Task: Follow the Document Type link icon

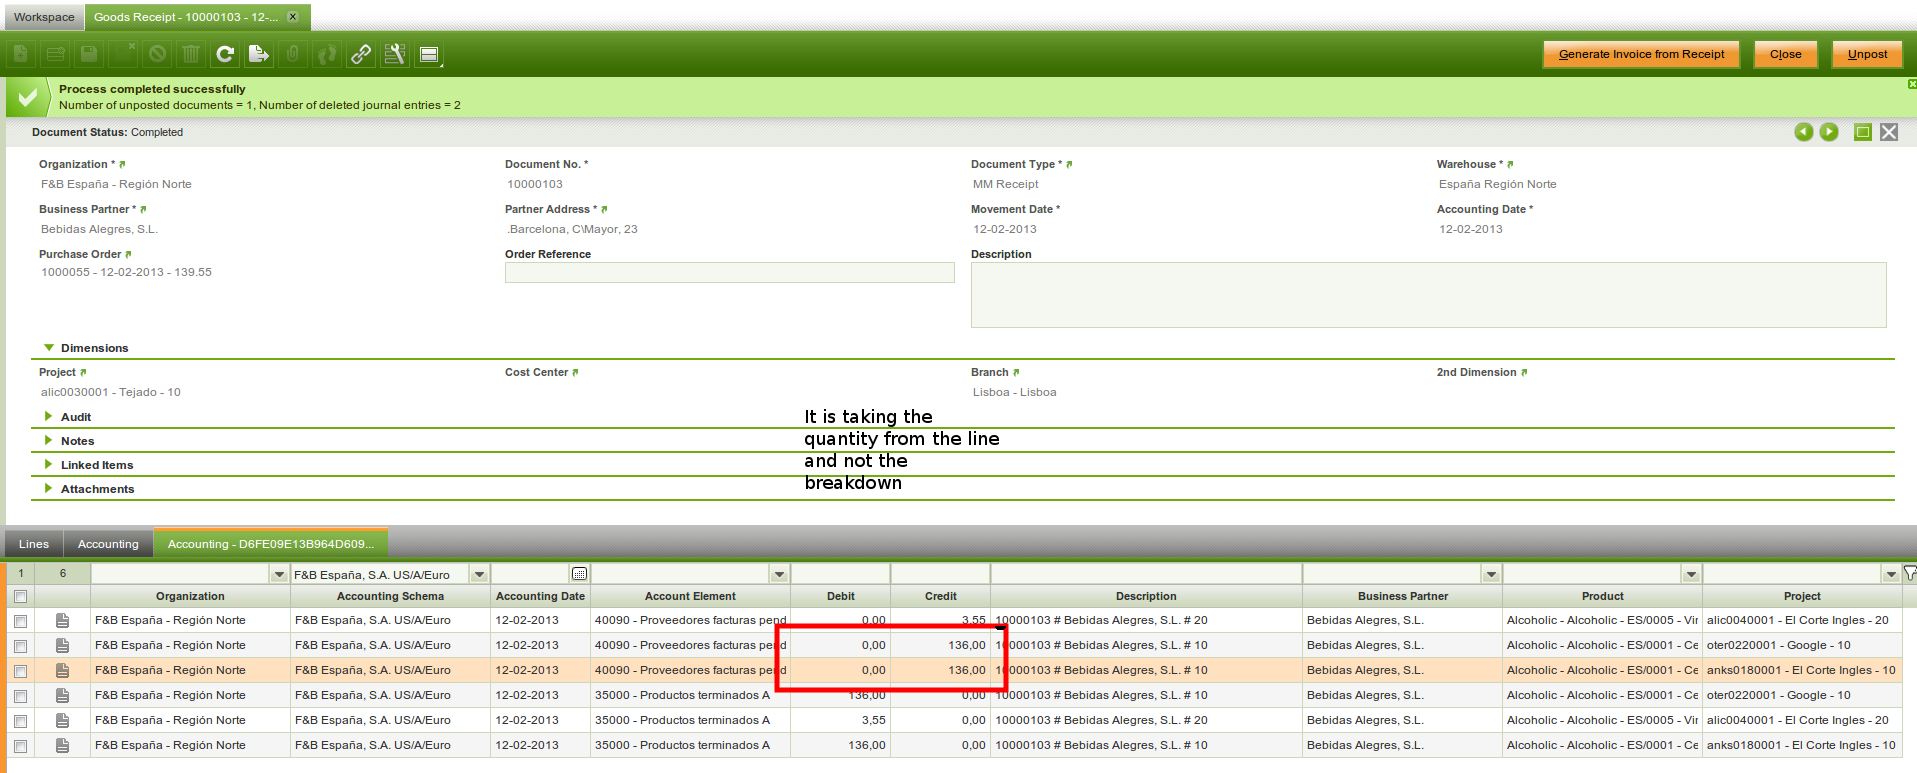Action: click(1069, 165)
